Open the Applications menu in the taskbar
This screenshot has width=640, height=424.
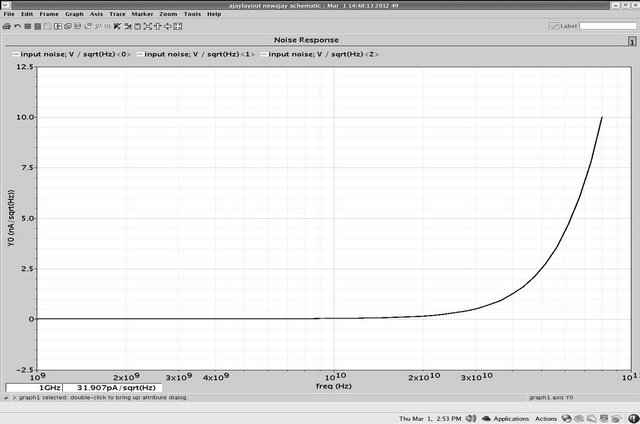[511, 419]
